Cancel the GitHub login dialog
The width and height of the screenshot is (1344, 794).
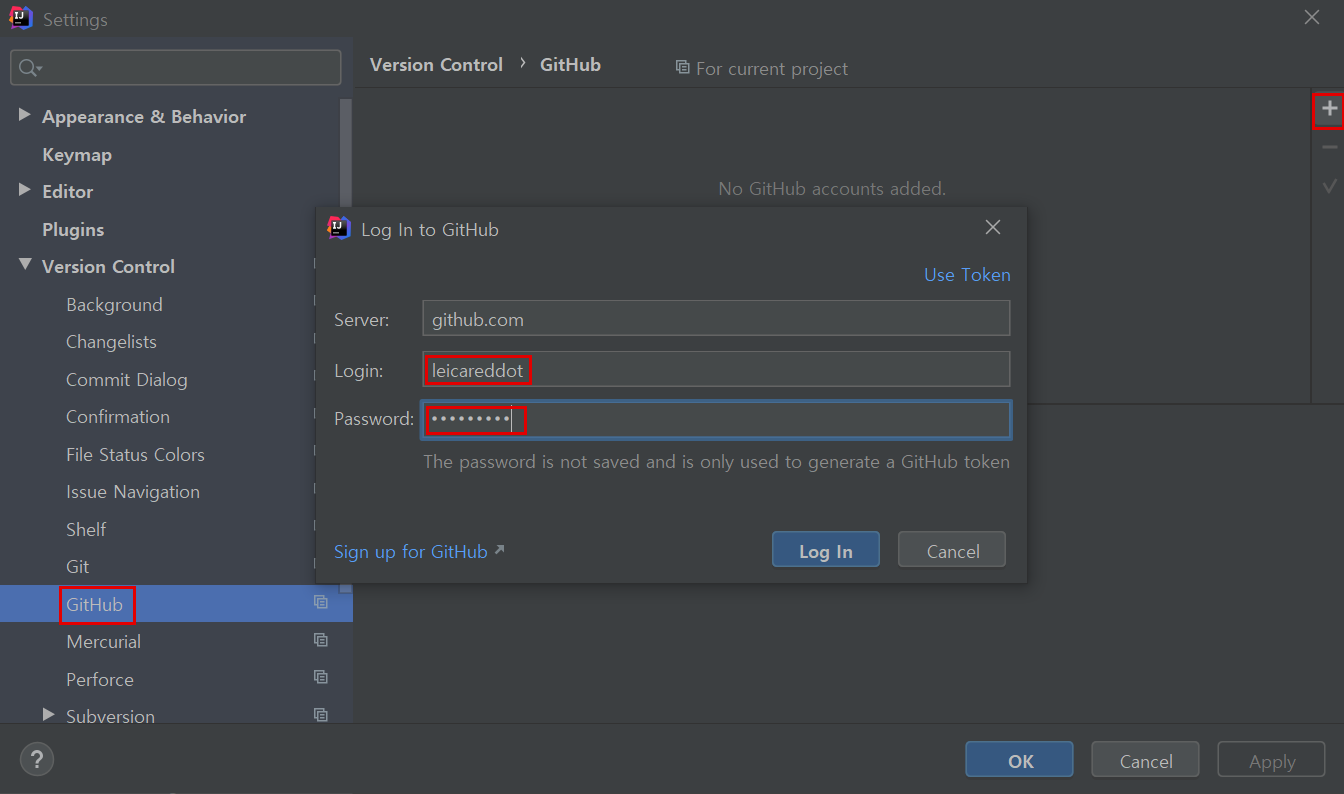(952, 550)
